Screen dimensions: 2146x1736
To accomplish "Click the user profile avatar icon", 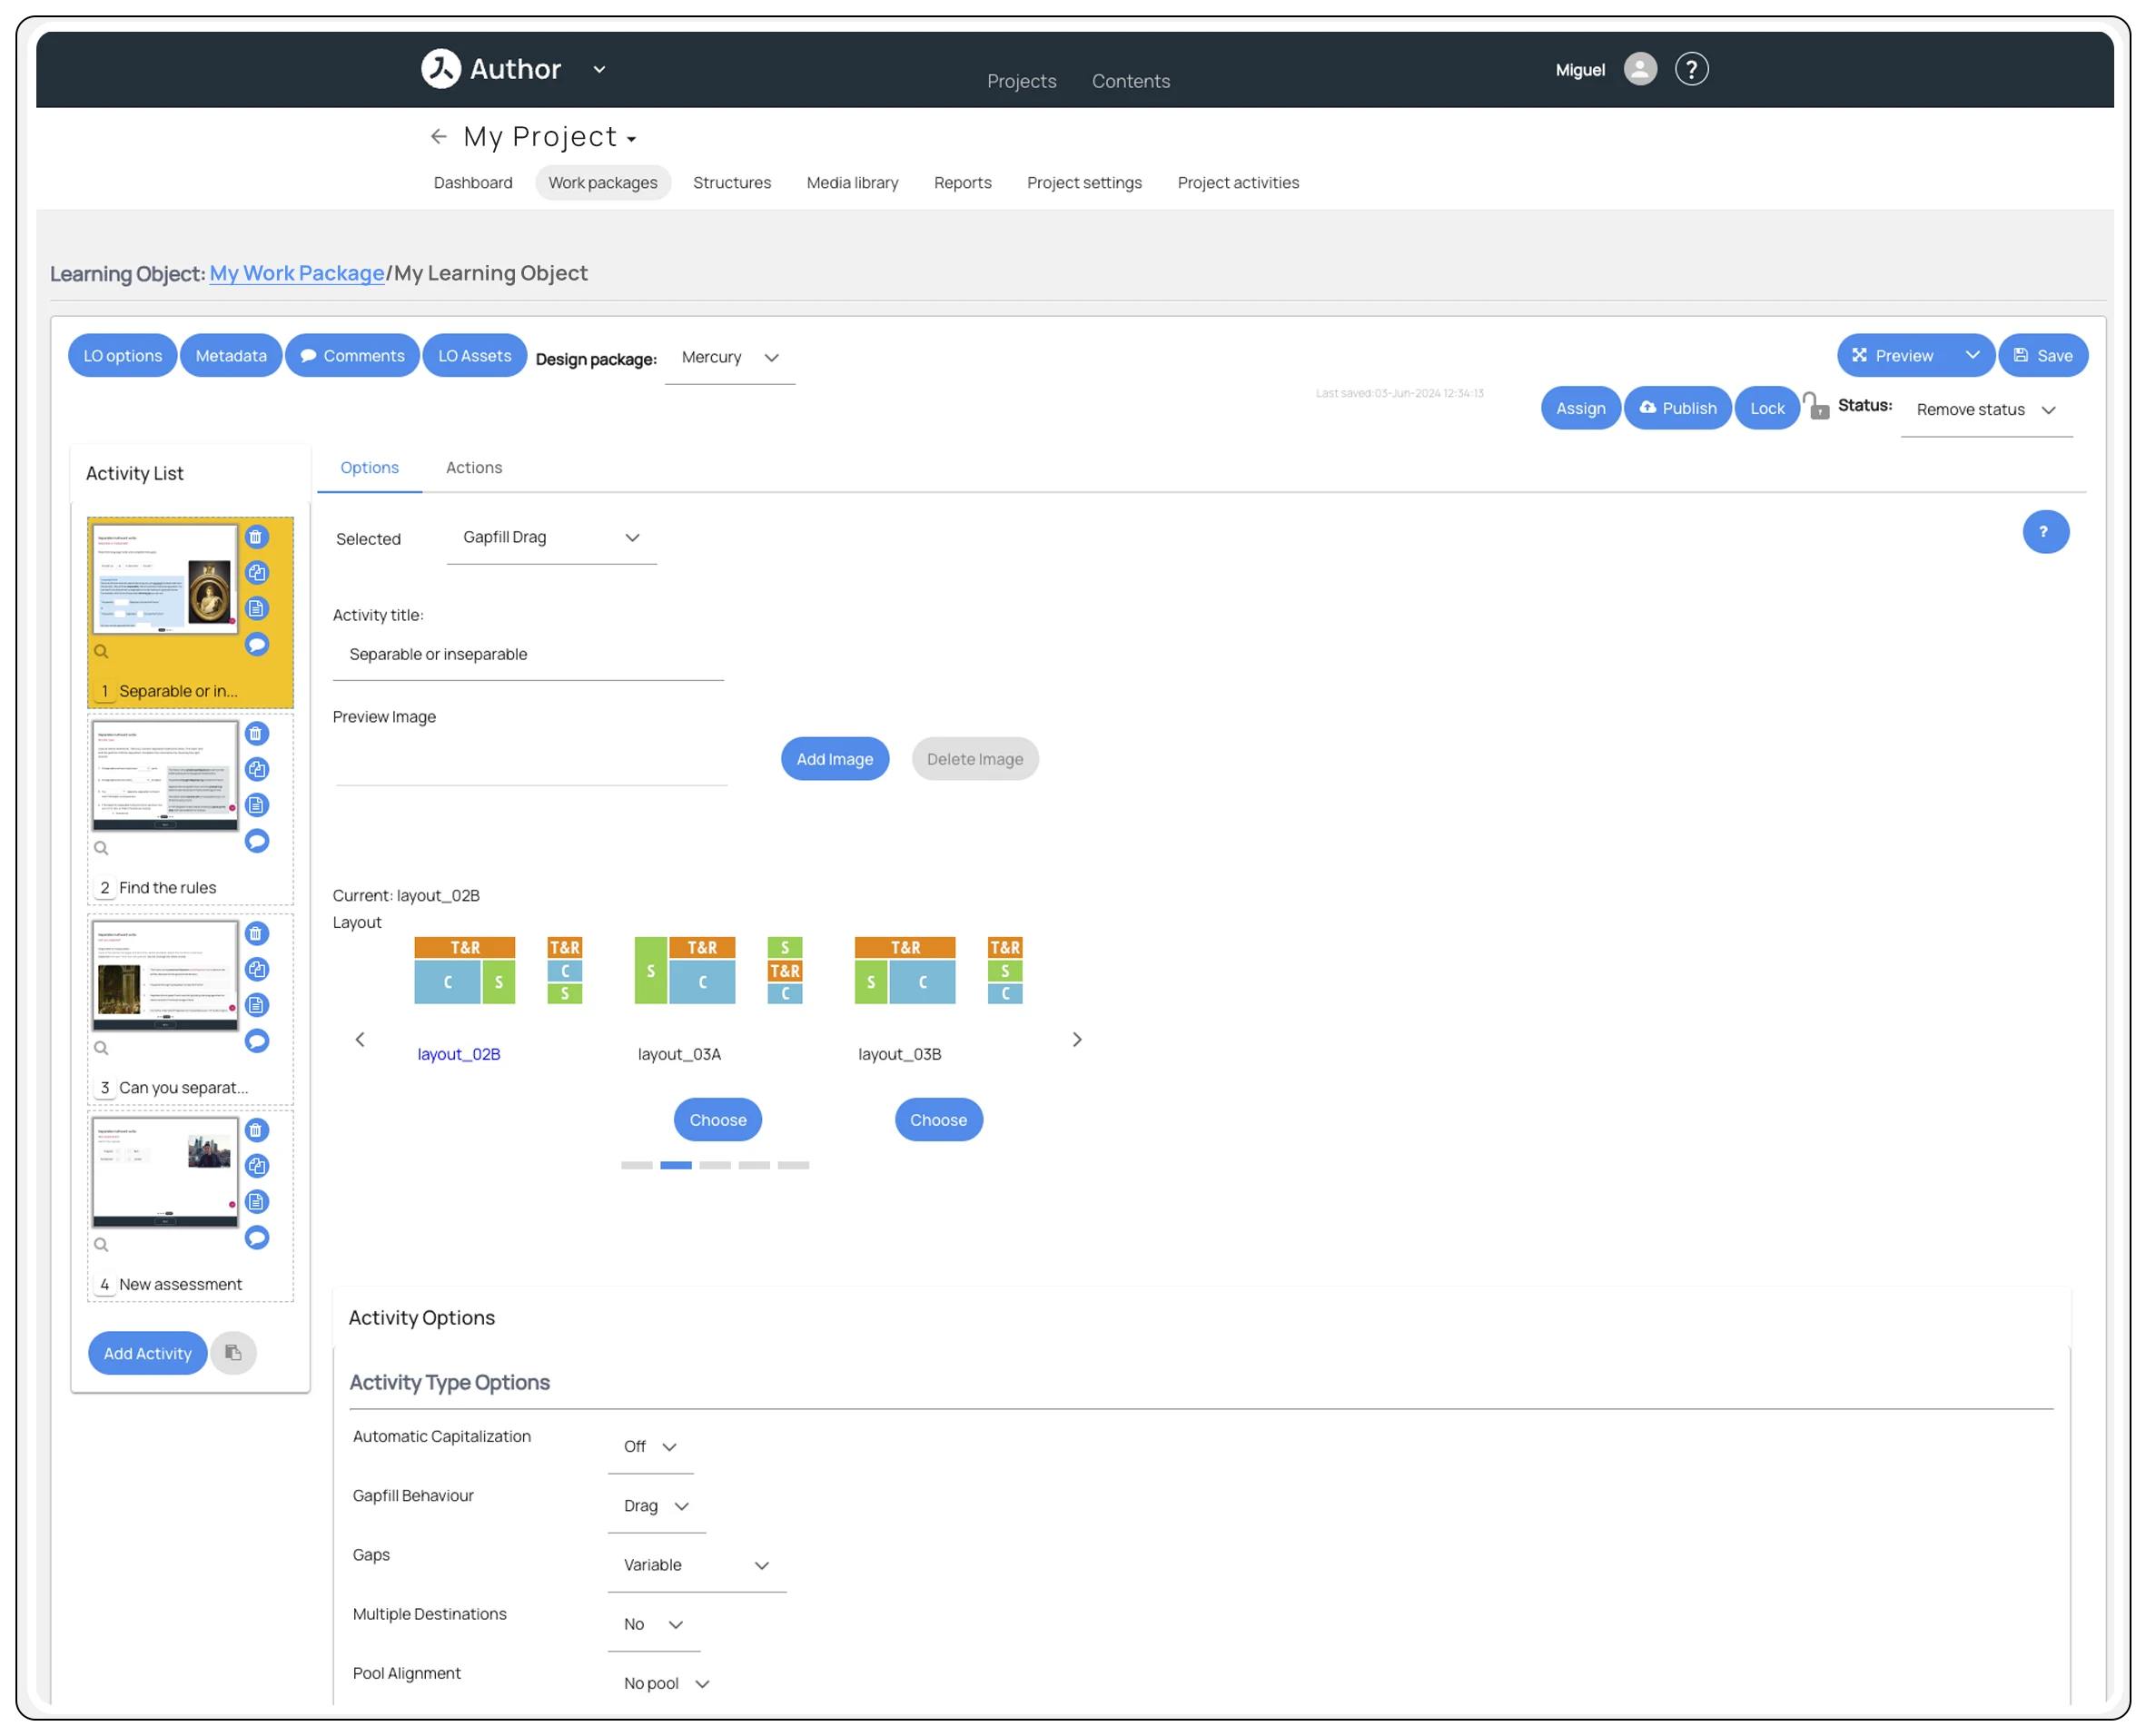I will tap(1640, 69).
